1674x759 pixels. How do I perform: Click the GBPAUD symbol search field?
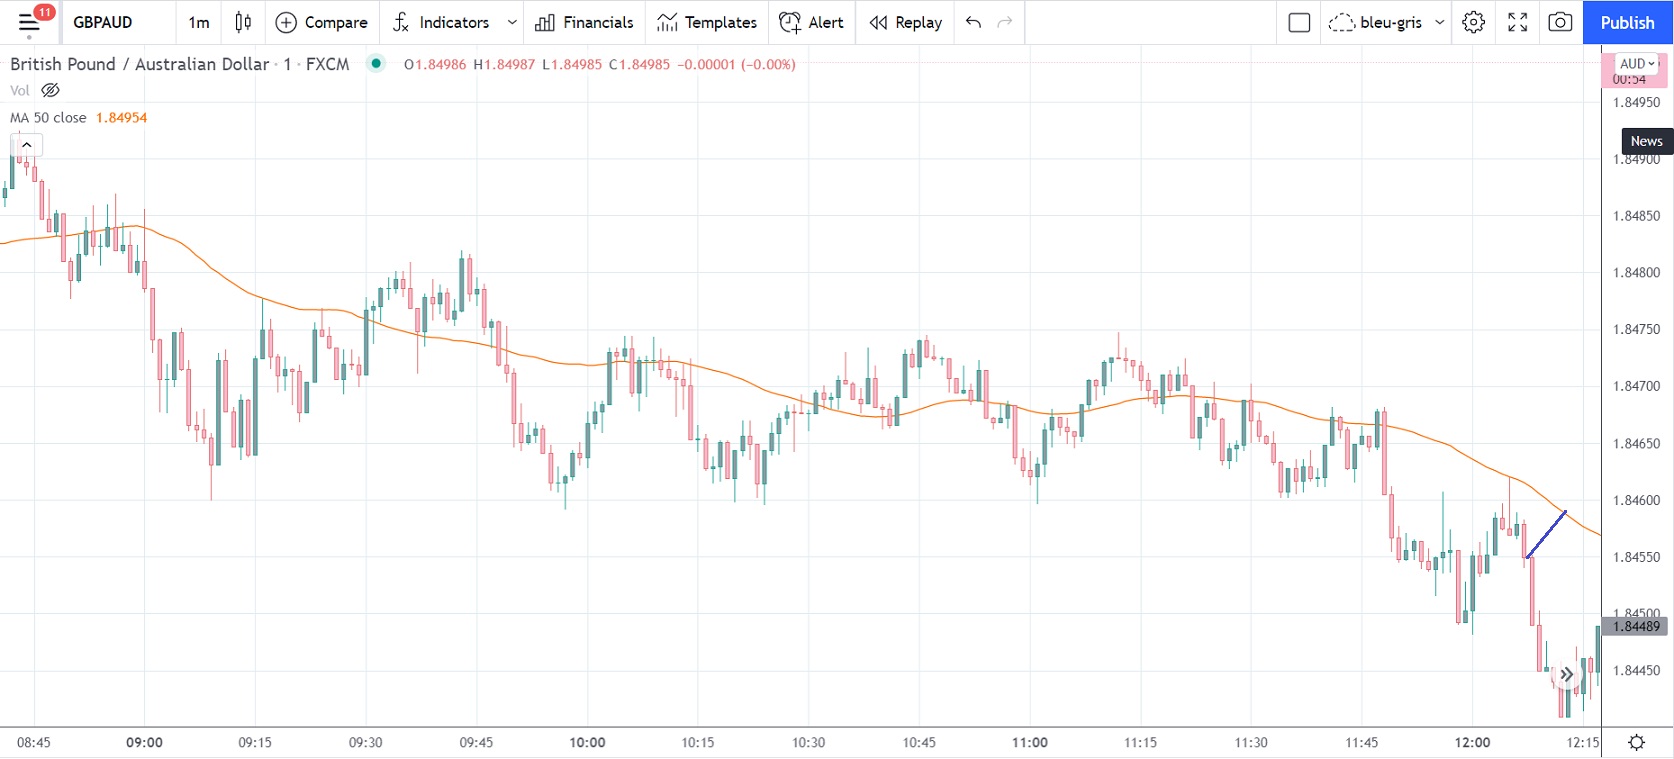pyautogui.click(x=103, y=22)
